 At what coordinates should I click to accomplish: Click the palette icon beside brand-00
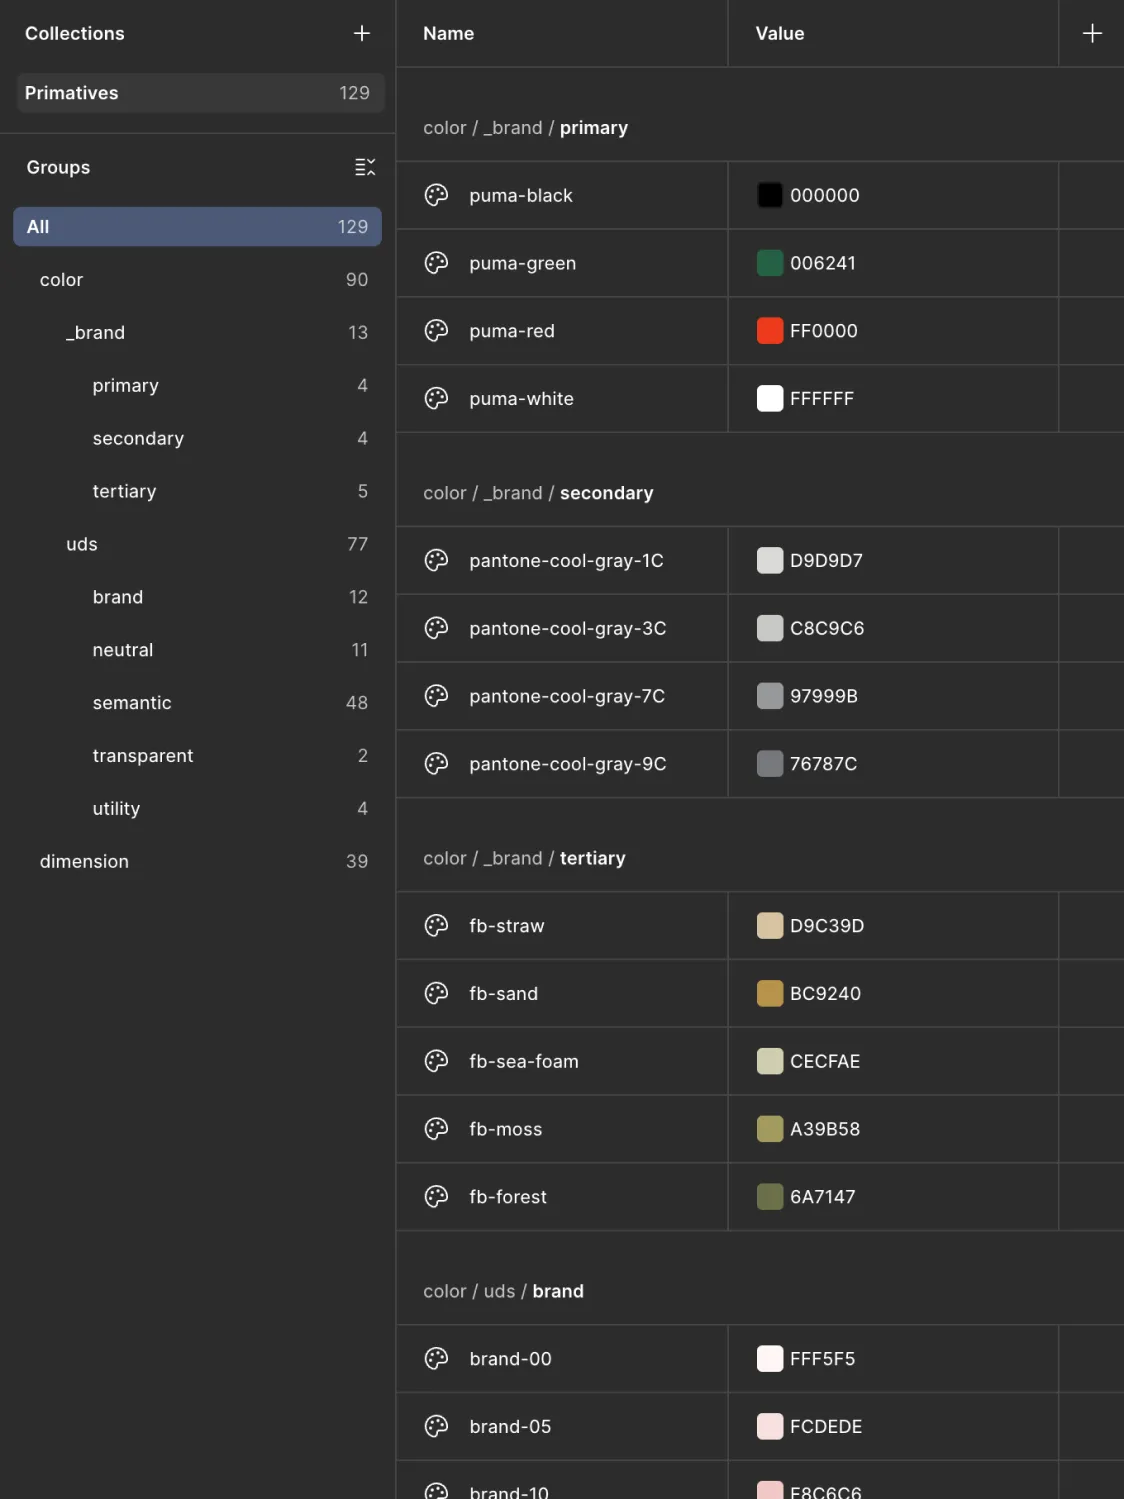[x=436, y=1359]
